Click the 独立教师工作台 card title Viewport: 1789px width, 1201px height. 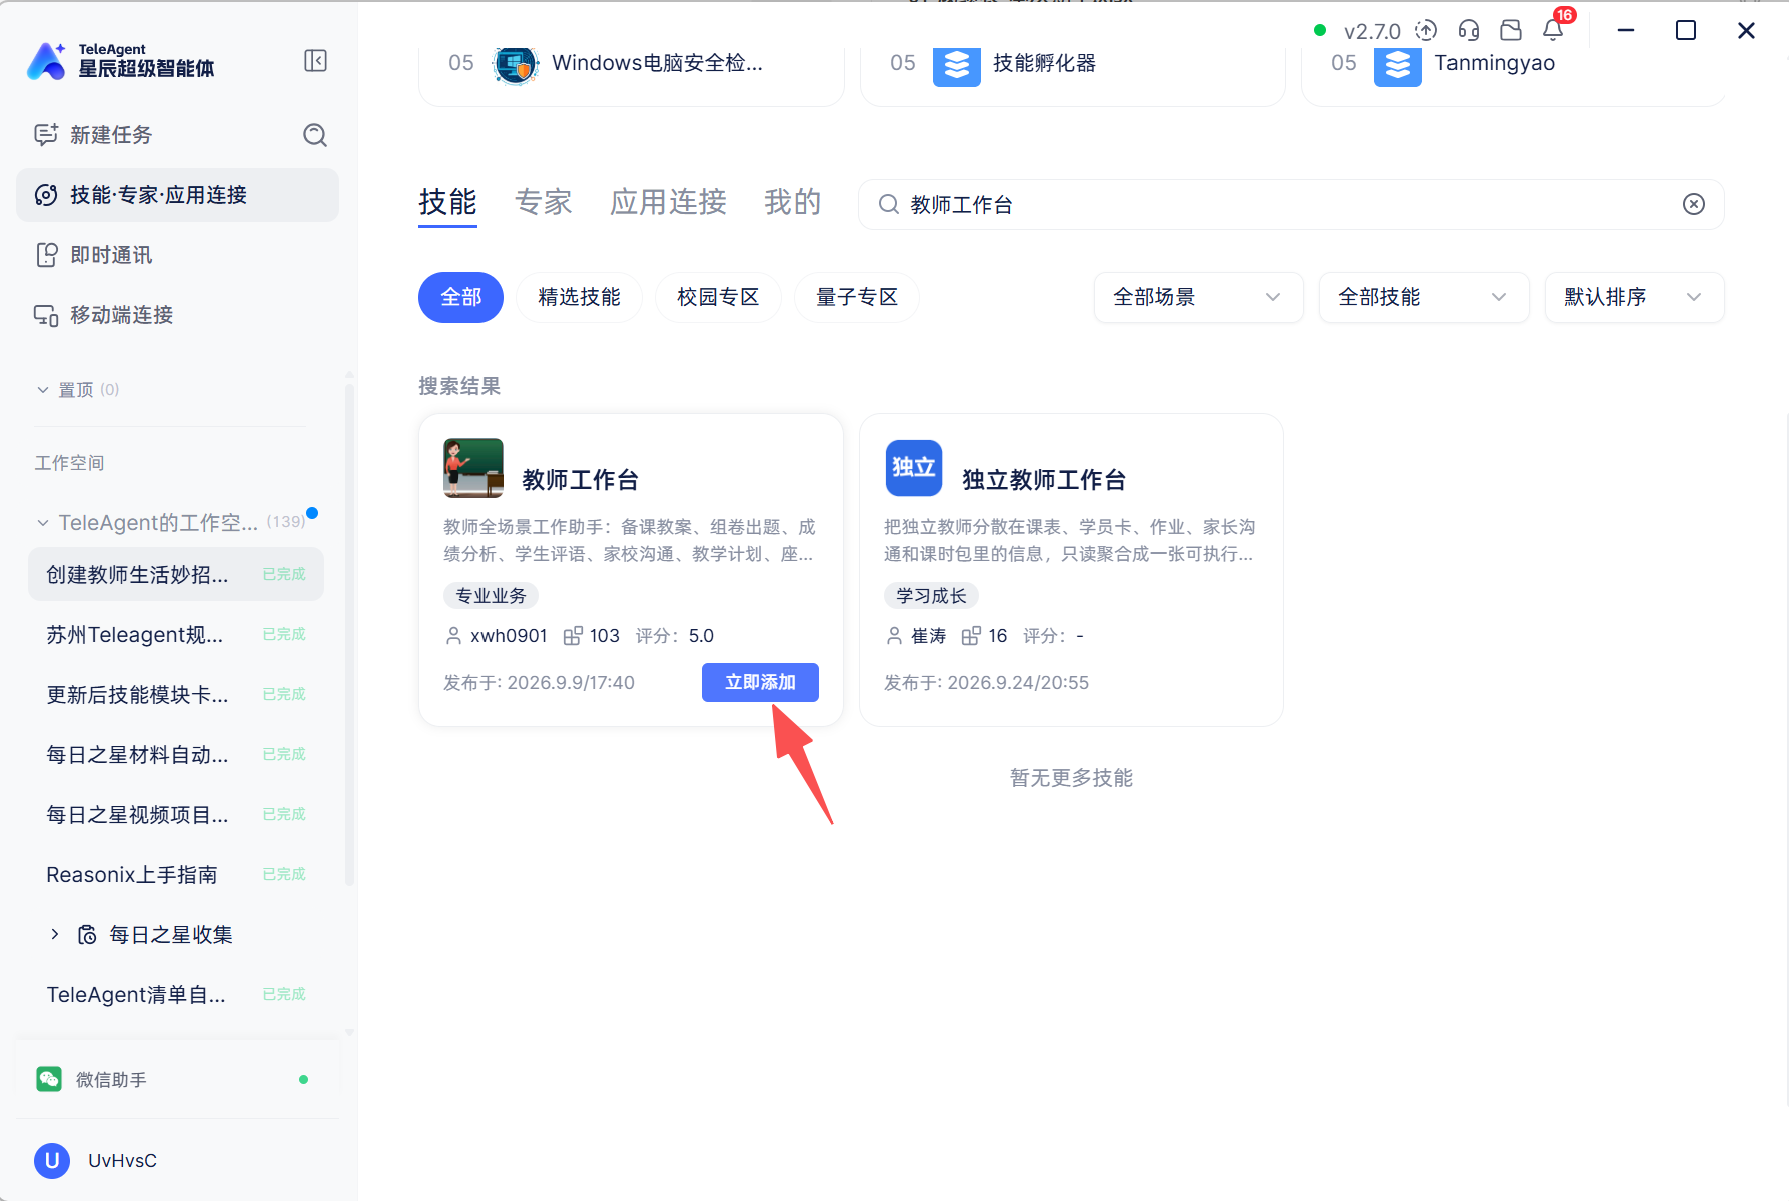[x=1044, y=480]
